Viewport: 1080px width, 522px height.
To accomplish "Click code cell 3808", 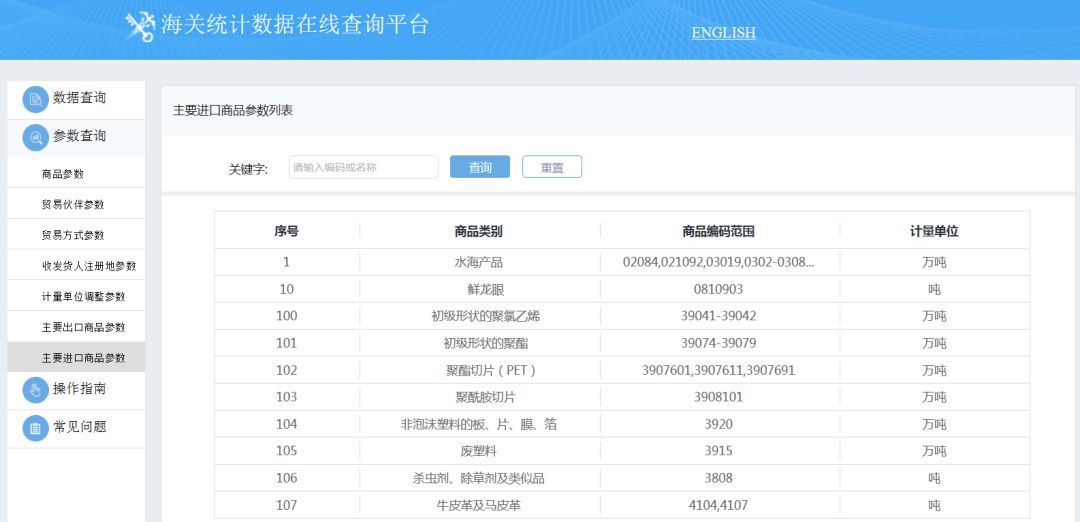I will [718, 478].
